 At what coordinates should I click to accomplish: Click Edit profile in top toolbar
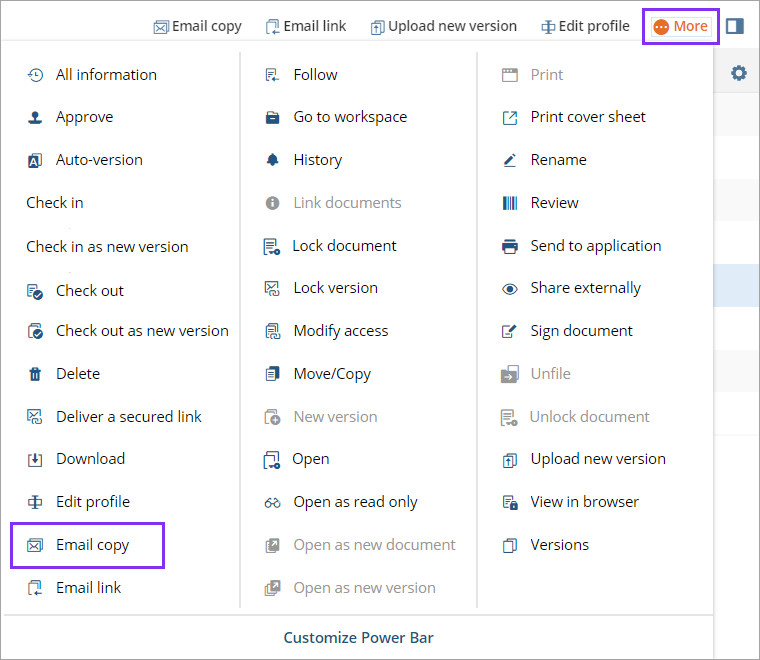coord(585,26)
